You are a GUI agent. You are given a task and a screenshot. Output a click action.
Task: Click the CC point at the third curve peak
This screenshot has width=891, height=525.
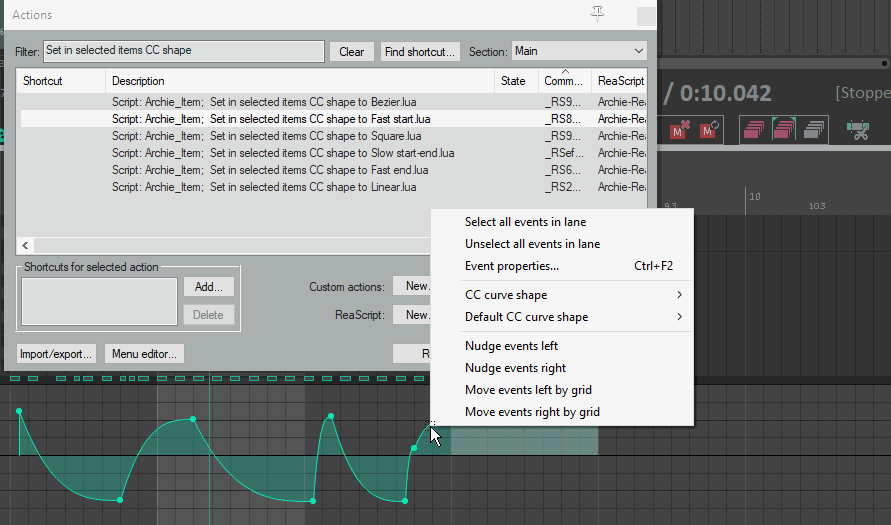[x=331, y=416]
